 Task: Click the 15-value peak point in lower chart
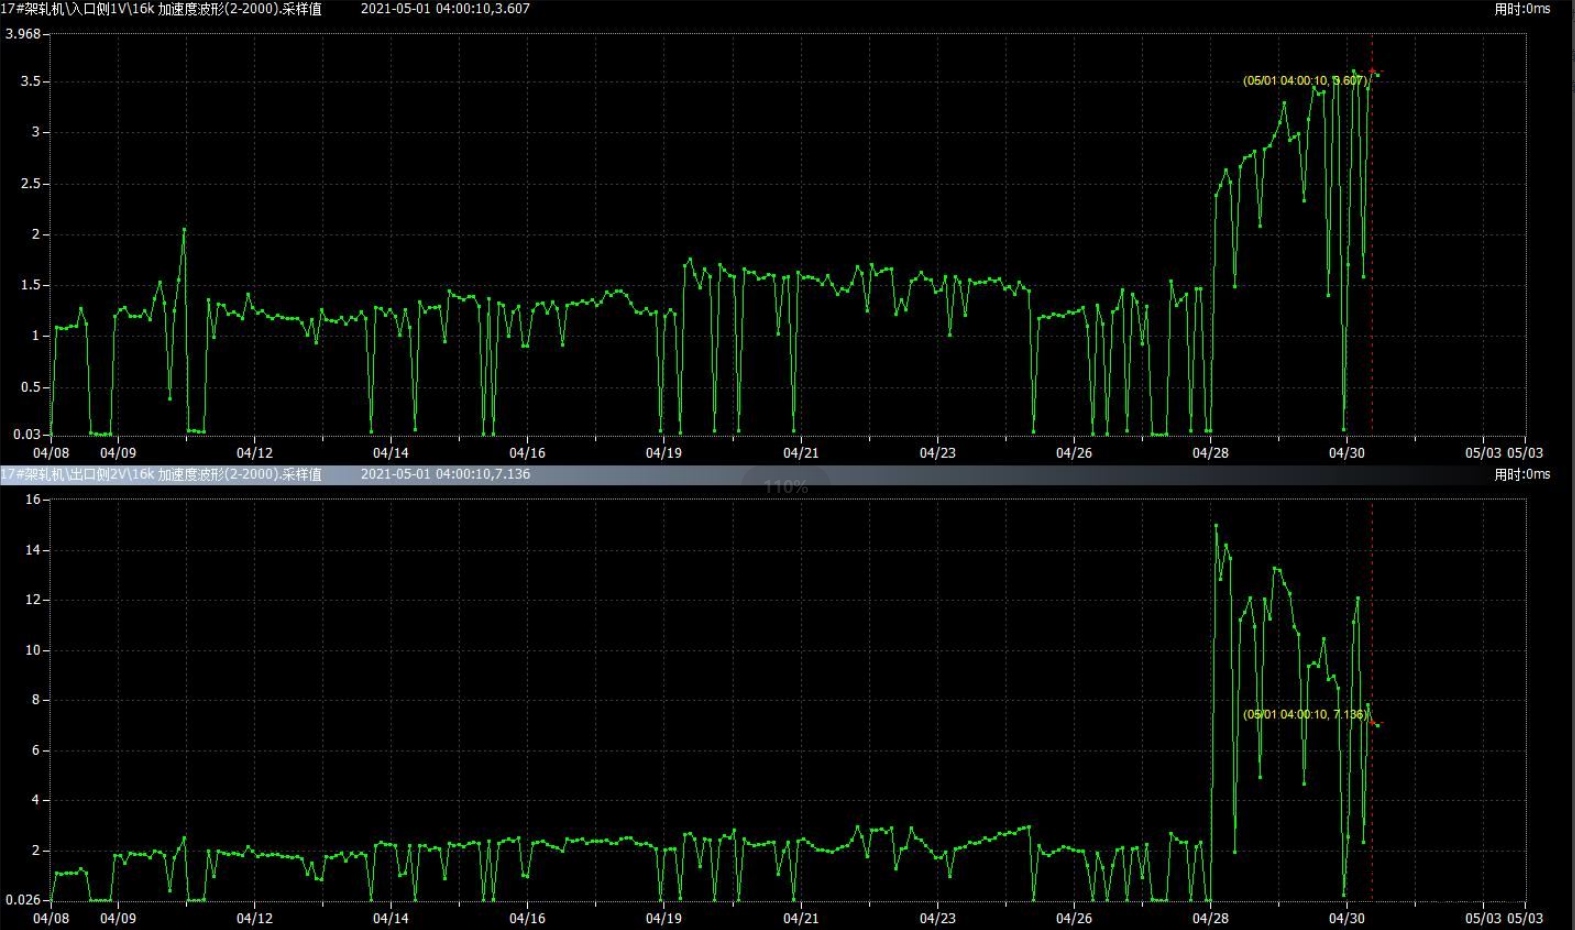coord(1216,525)
